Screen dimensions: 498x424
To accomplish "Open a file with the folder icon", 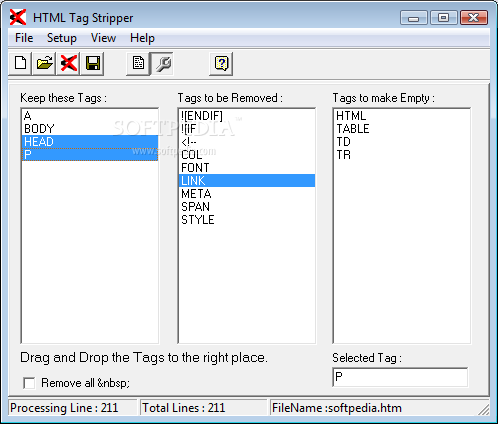I will tap(44, 63).
